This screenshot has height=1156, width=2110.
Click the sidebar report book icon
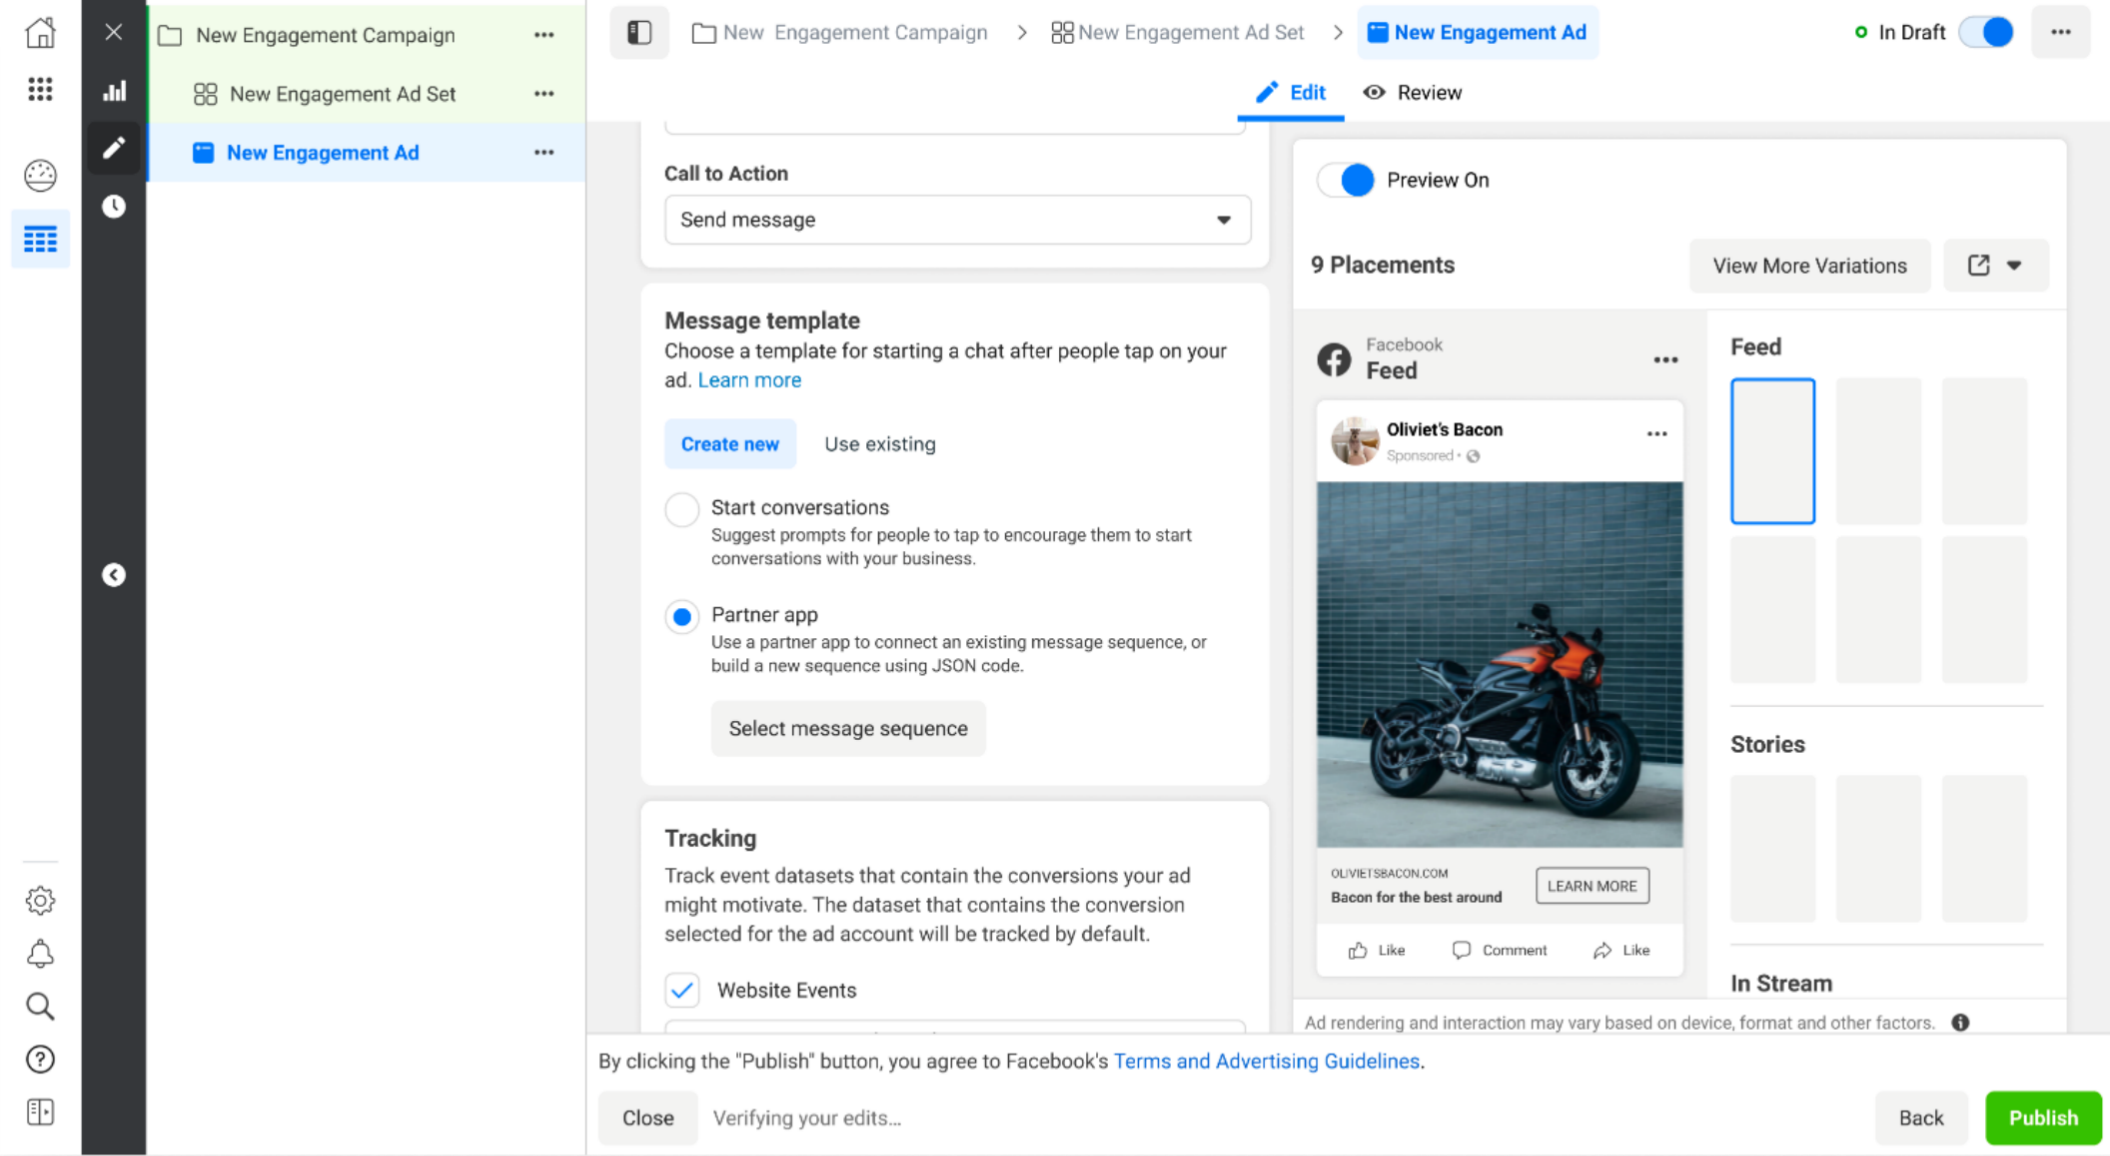point(40,1112)
